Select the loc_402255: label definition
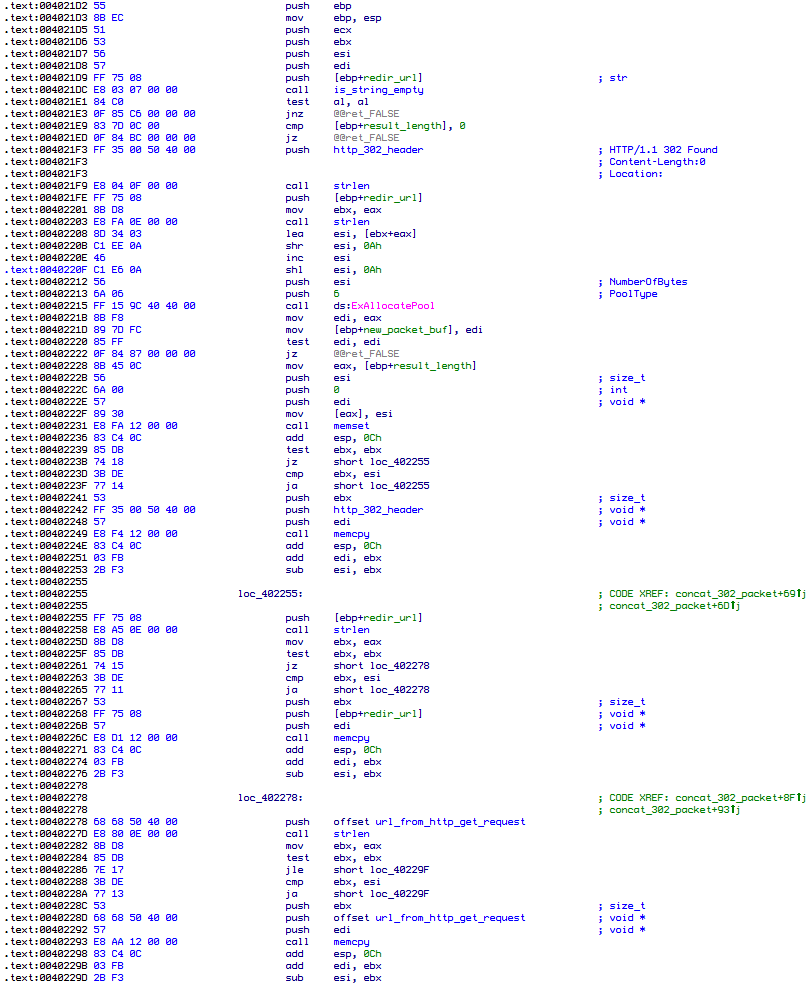This screenshot has height=987, width=812. point(270,594)
